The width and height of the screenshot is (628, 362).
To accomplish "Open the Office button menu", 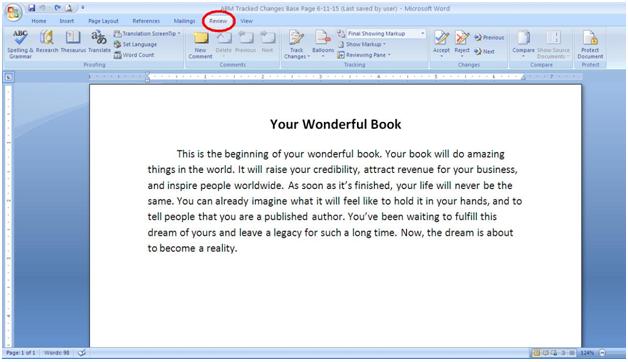I will 13,12.
